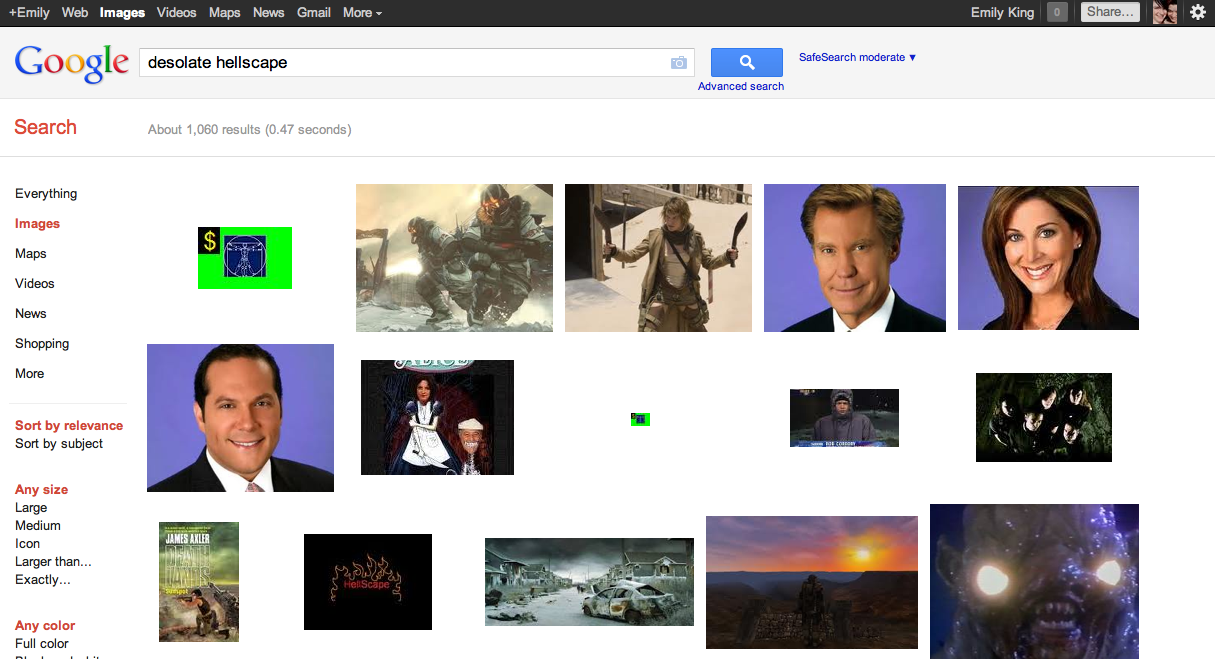
Task: Click Emily King's profile avatar
Action: coord(1164,12)
